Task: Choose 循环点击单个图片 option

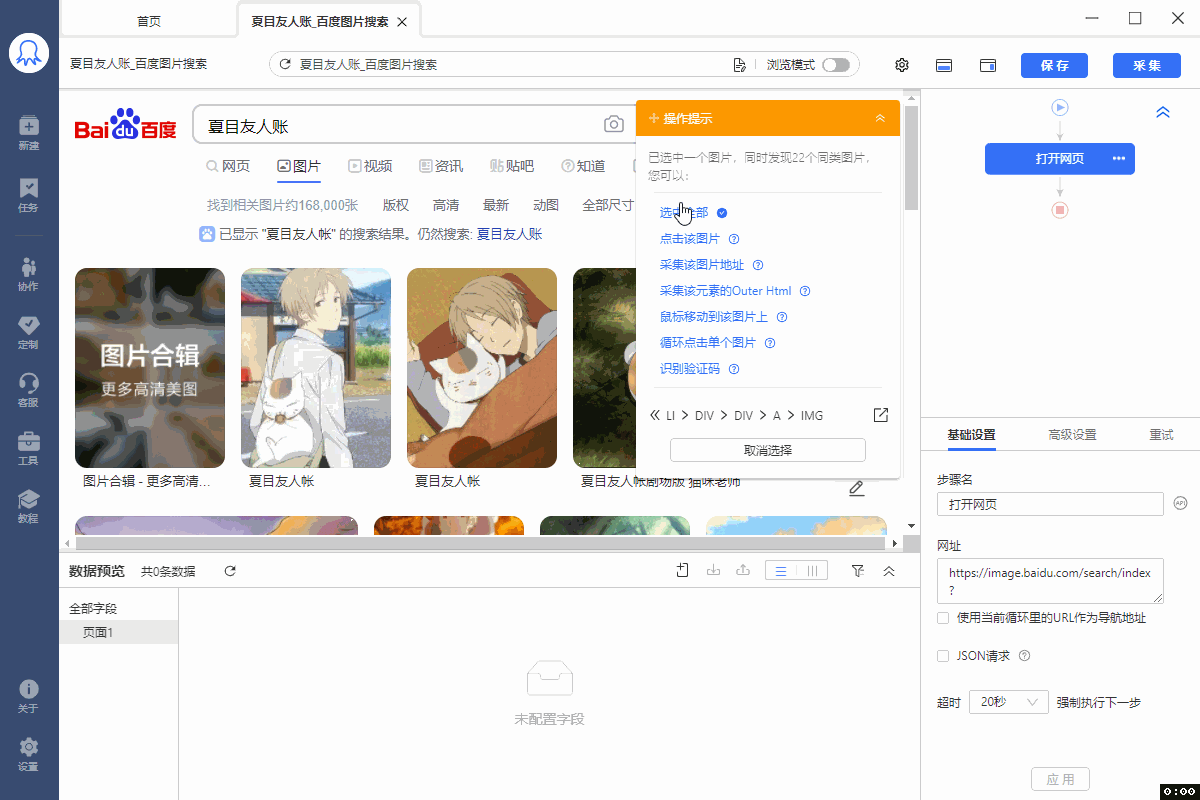Action: [708, 343]
